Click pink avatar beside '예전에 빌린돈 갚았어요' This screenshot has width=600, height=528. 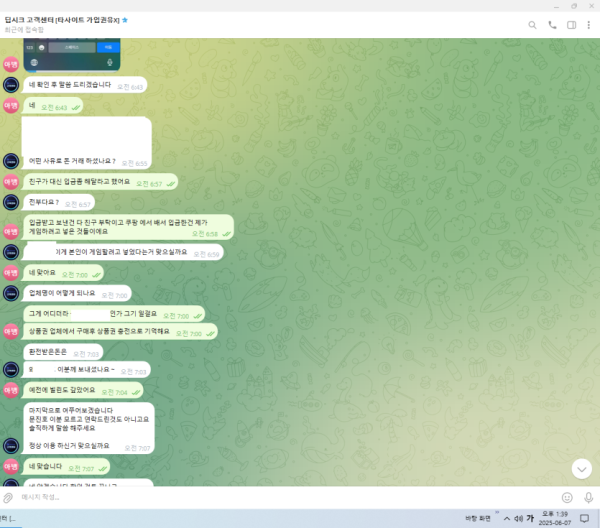tap(11, 390)
